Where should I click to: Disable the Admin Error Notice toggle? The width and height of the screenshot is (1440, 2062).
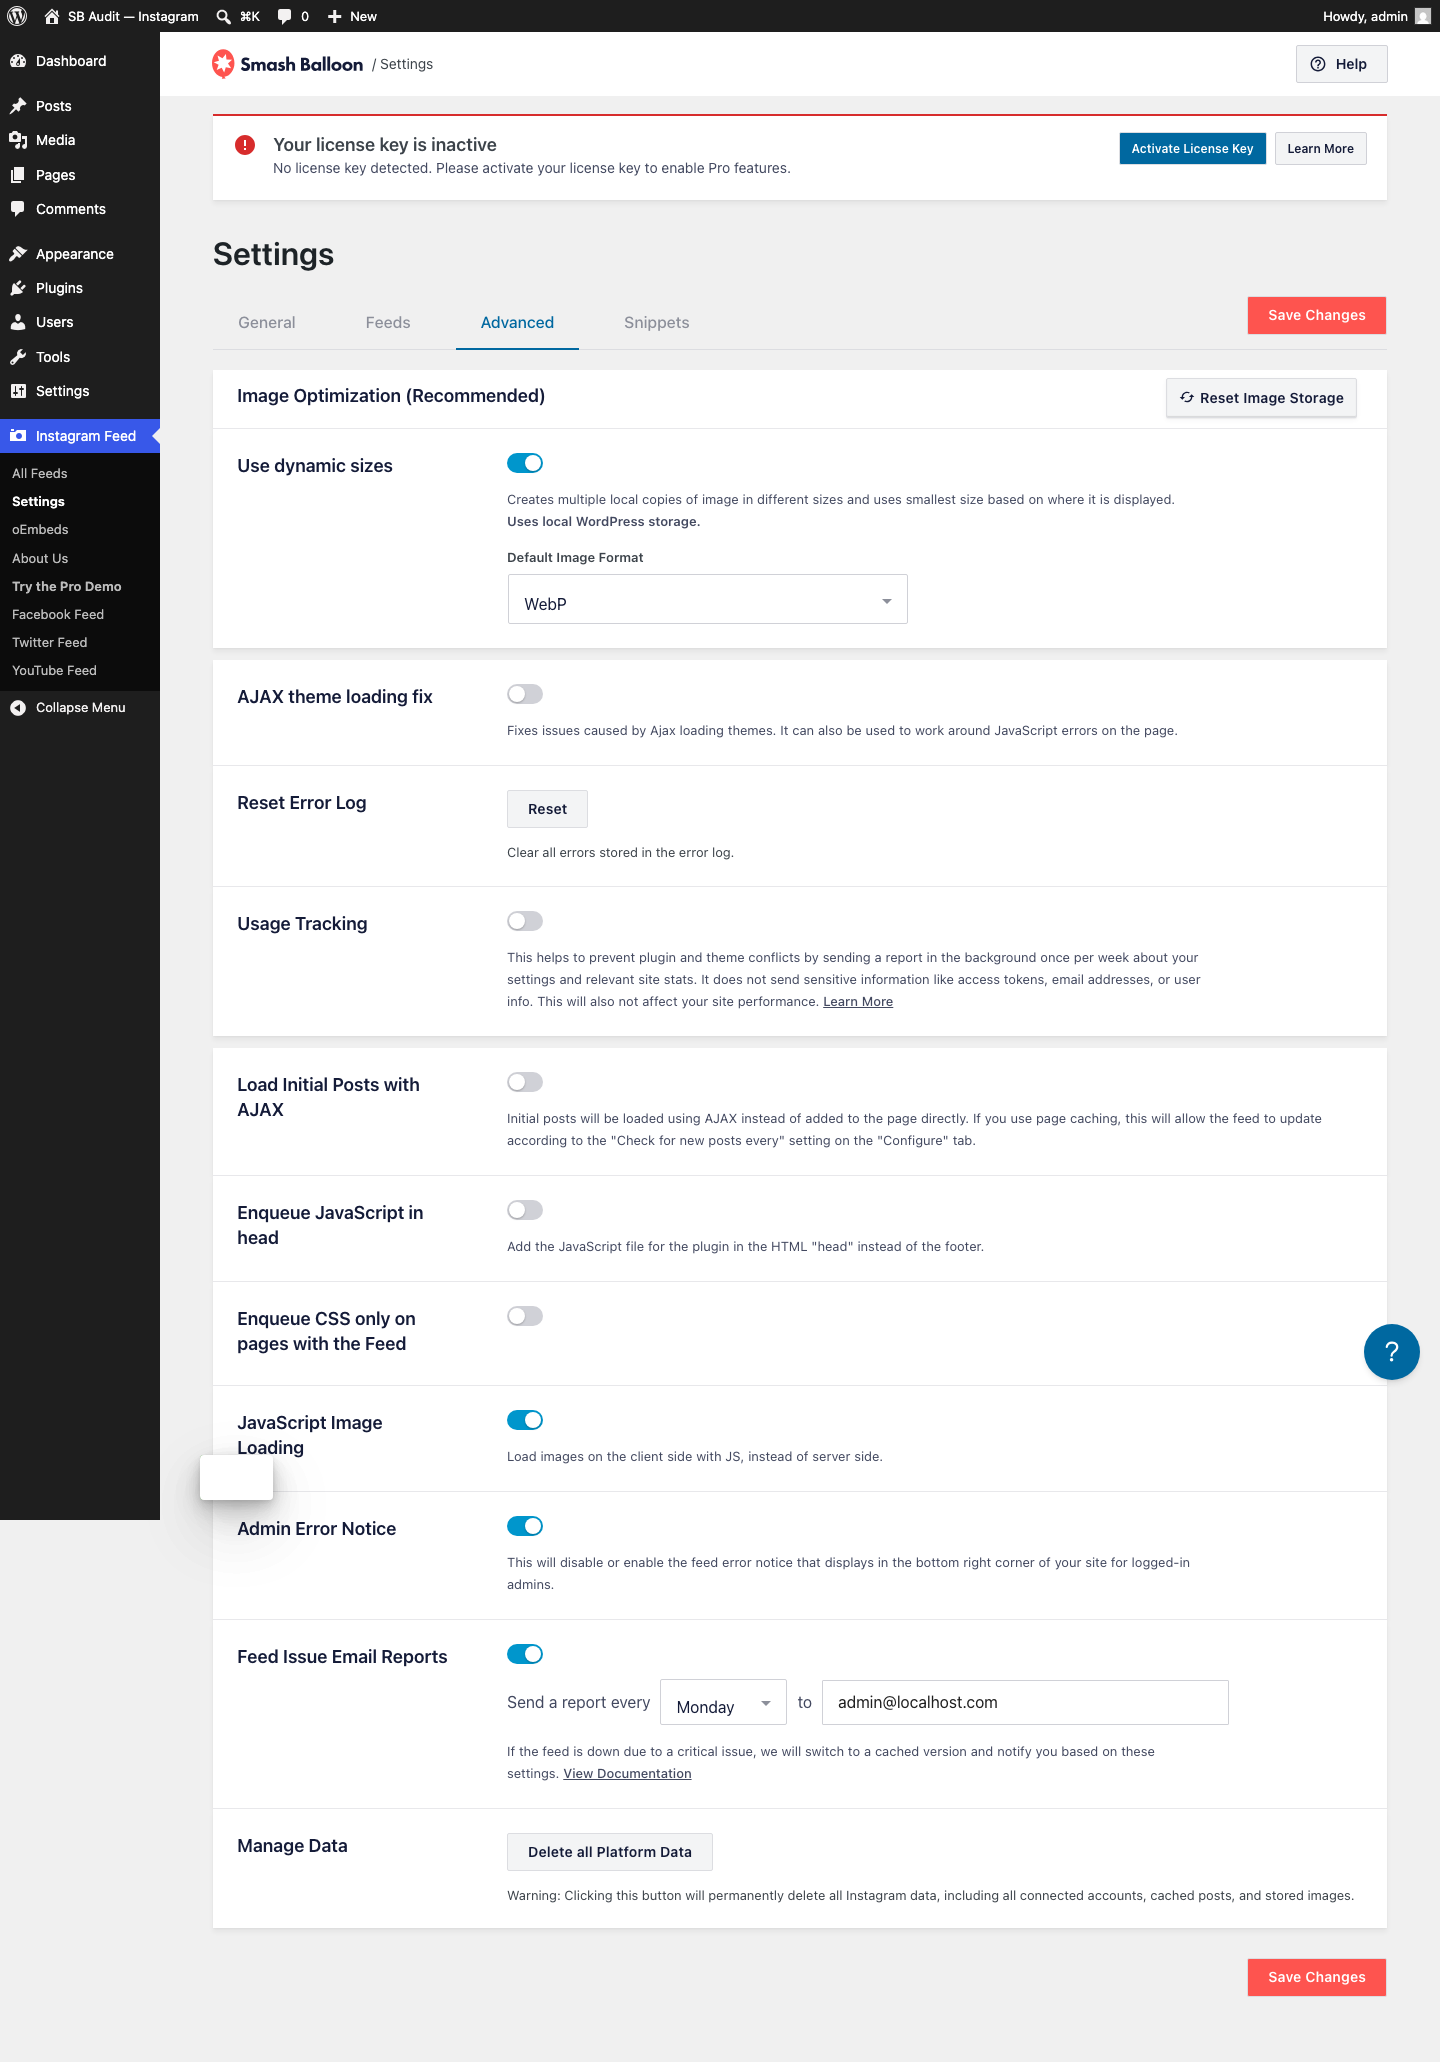(x=525, y=1526)
